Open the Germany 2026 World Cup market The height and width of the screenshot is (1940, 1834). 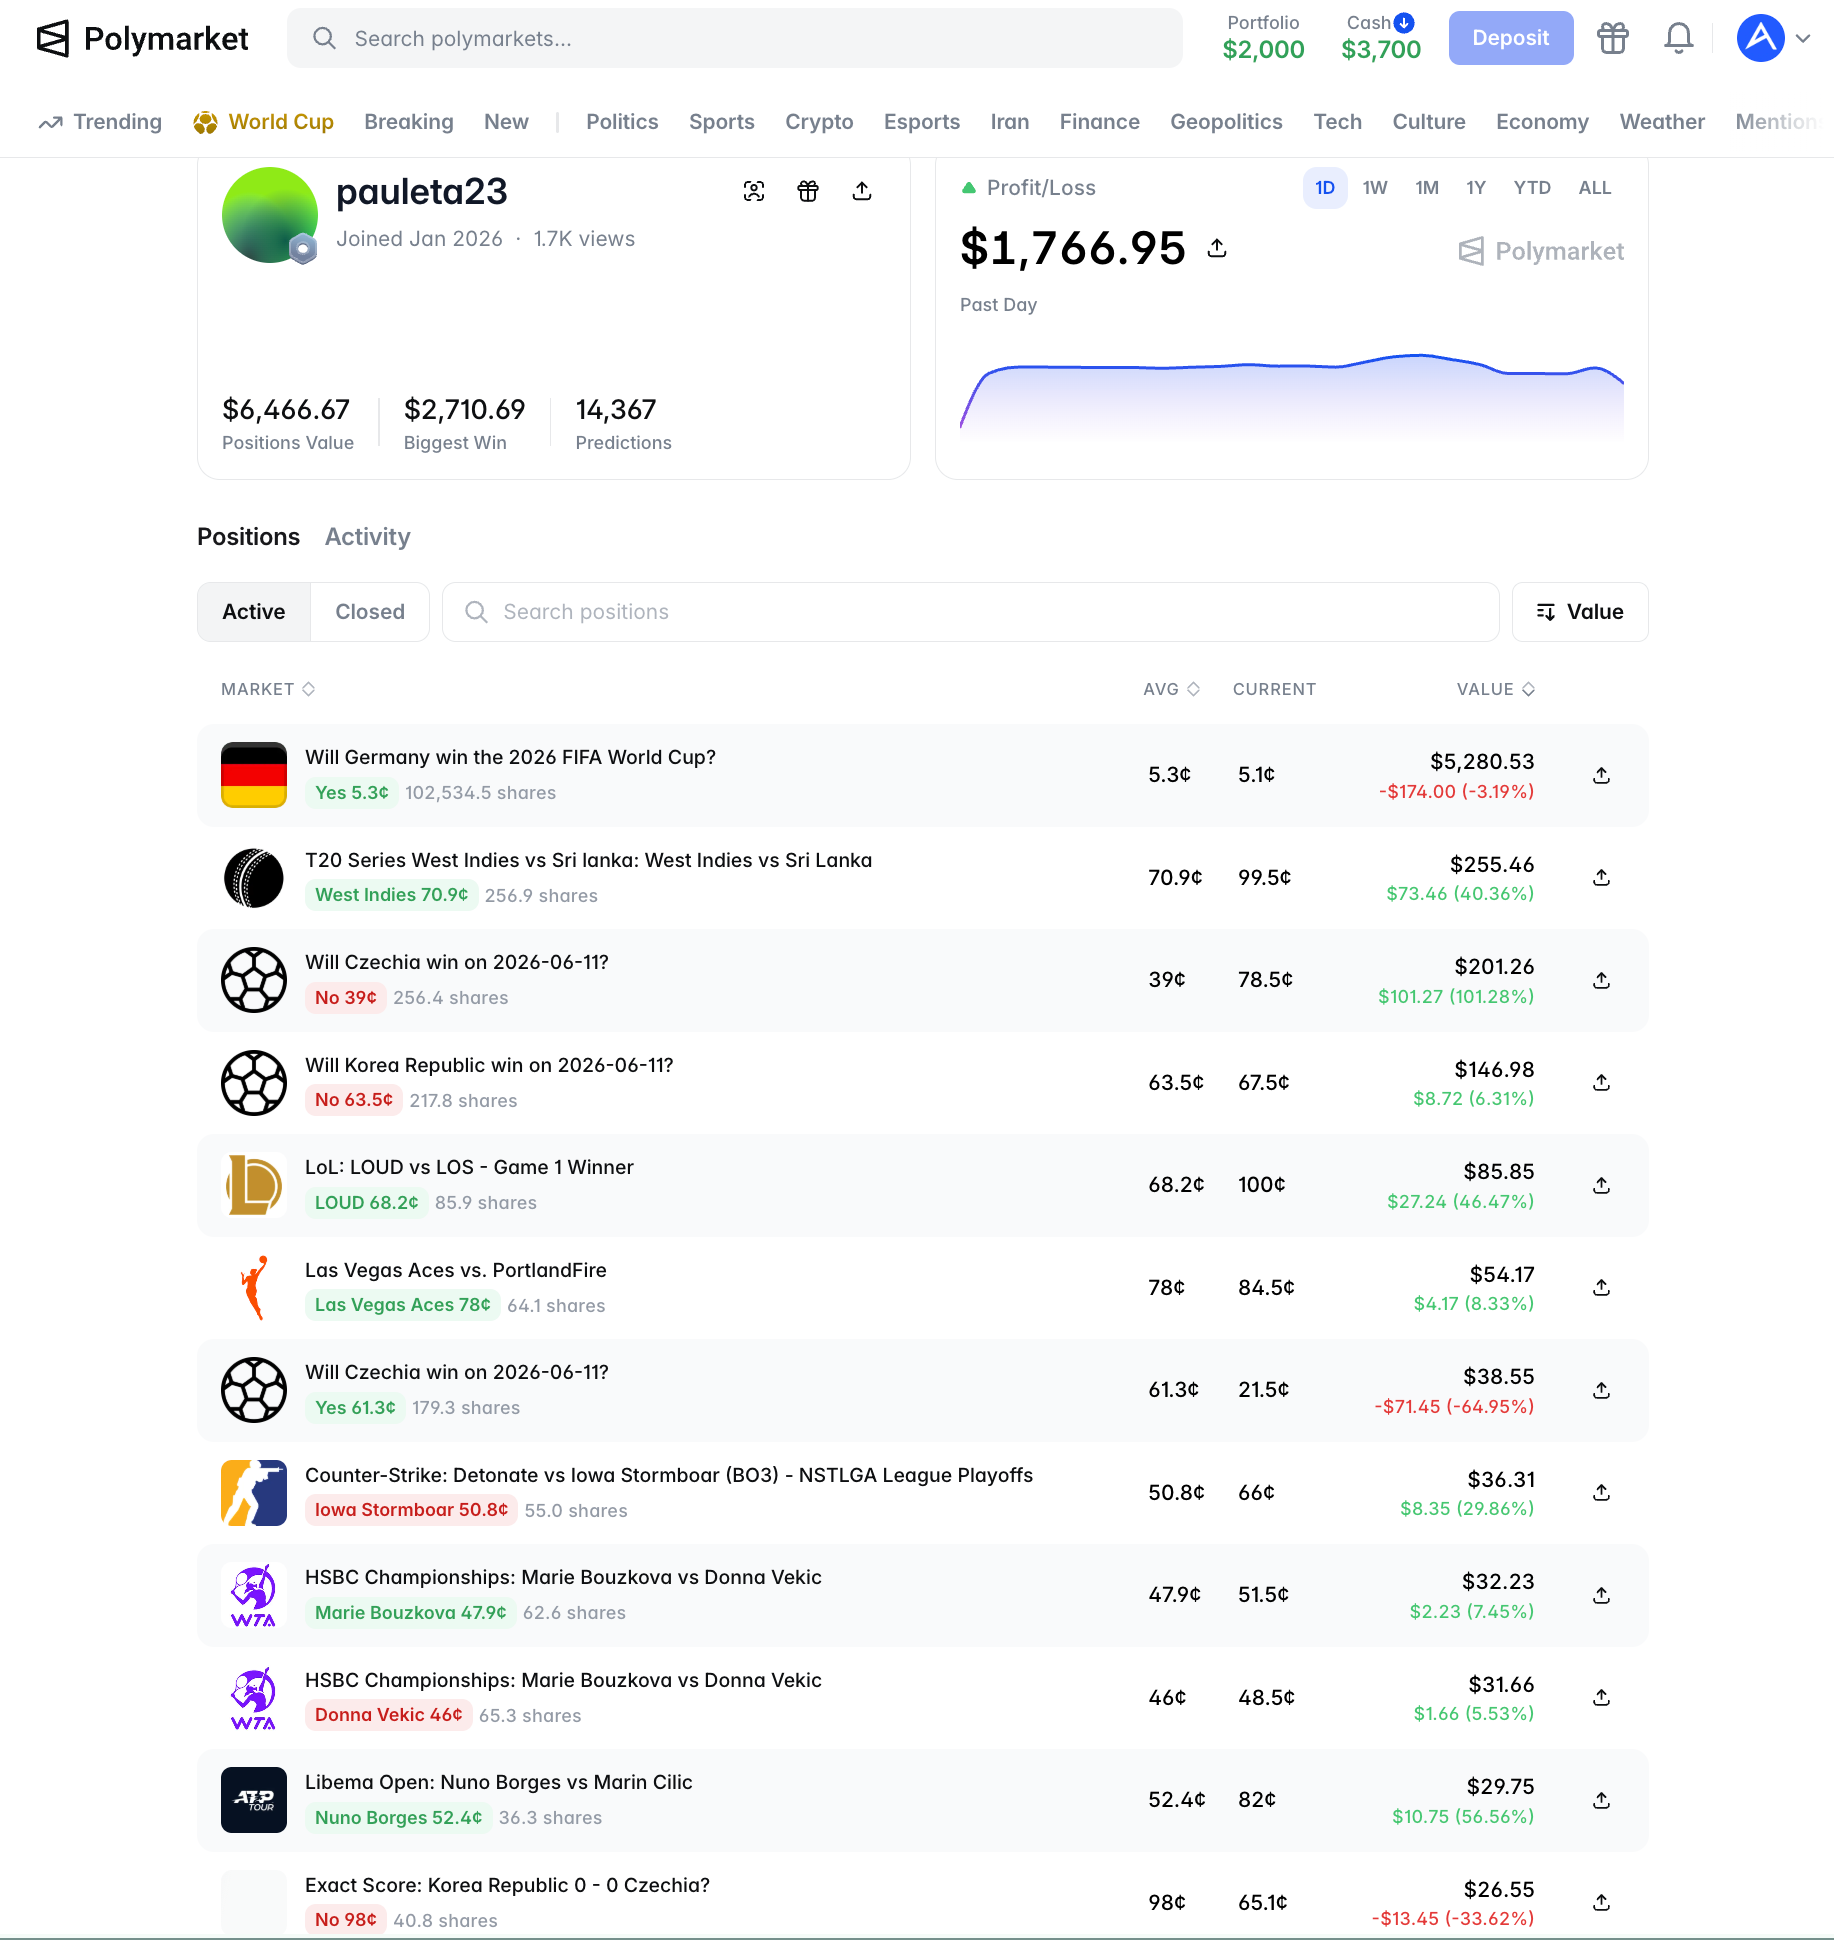510,757
